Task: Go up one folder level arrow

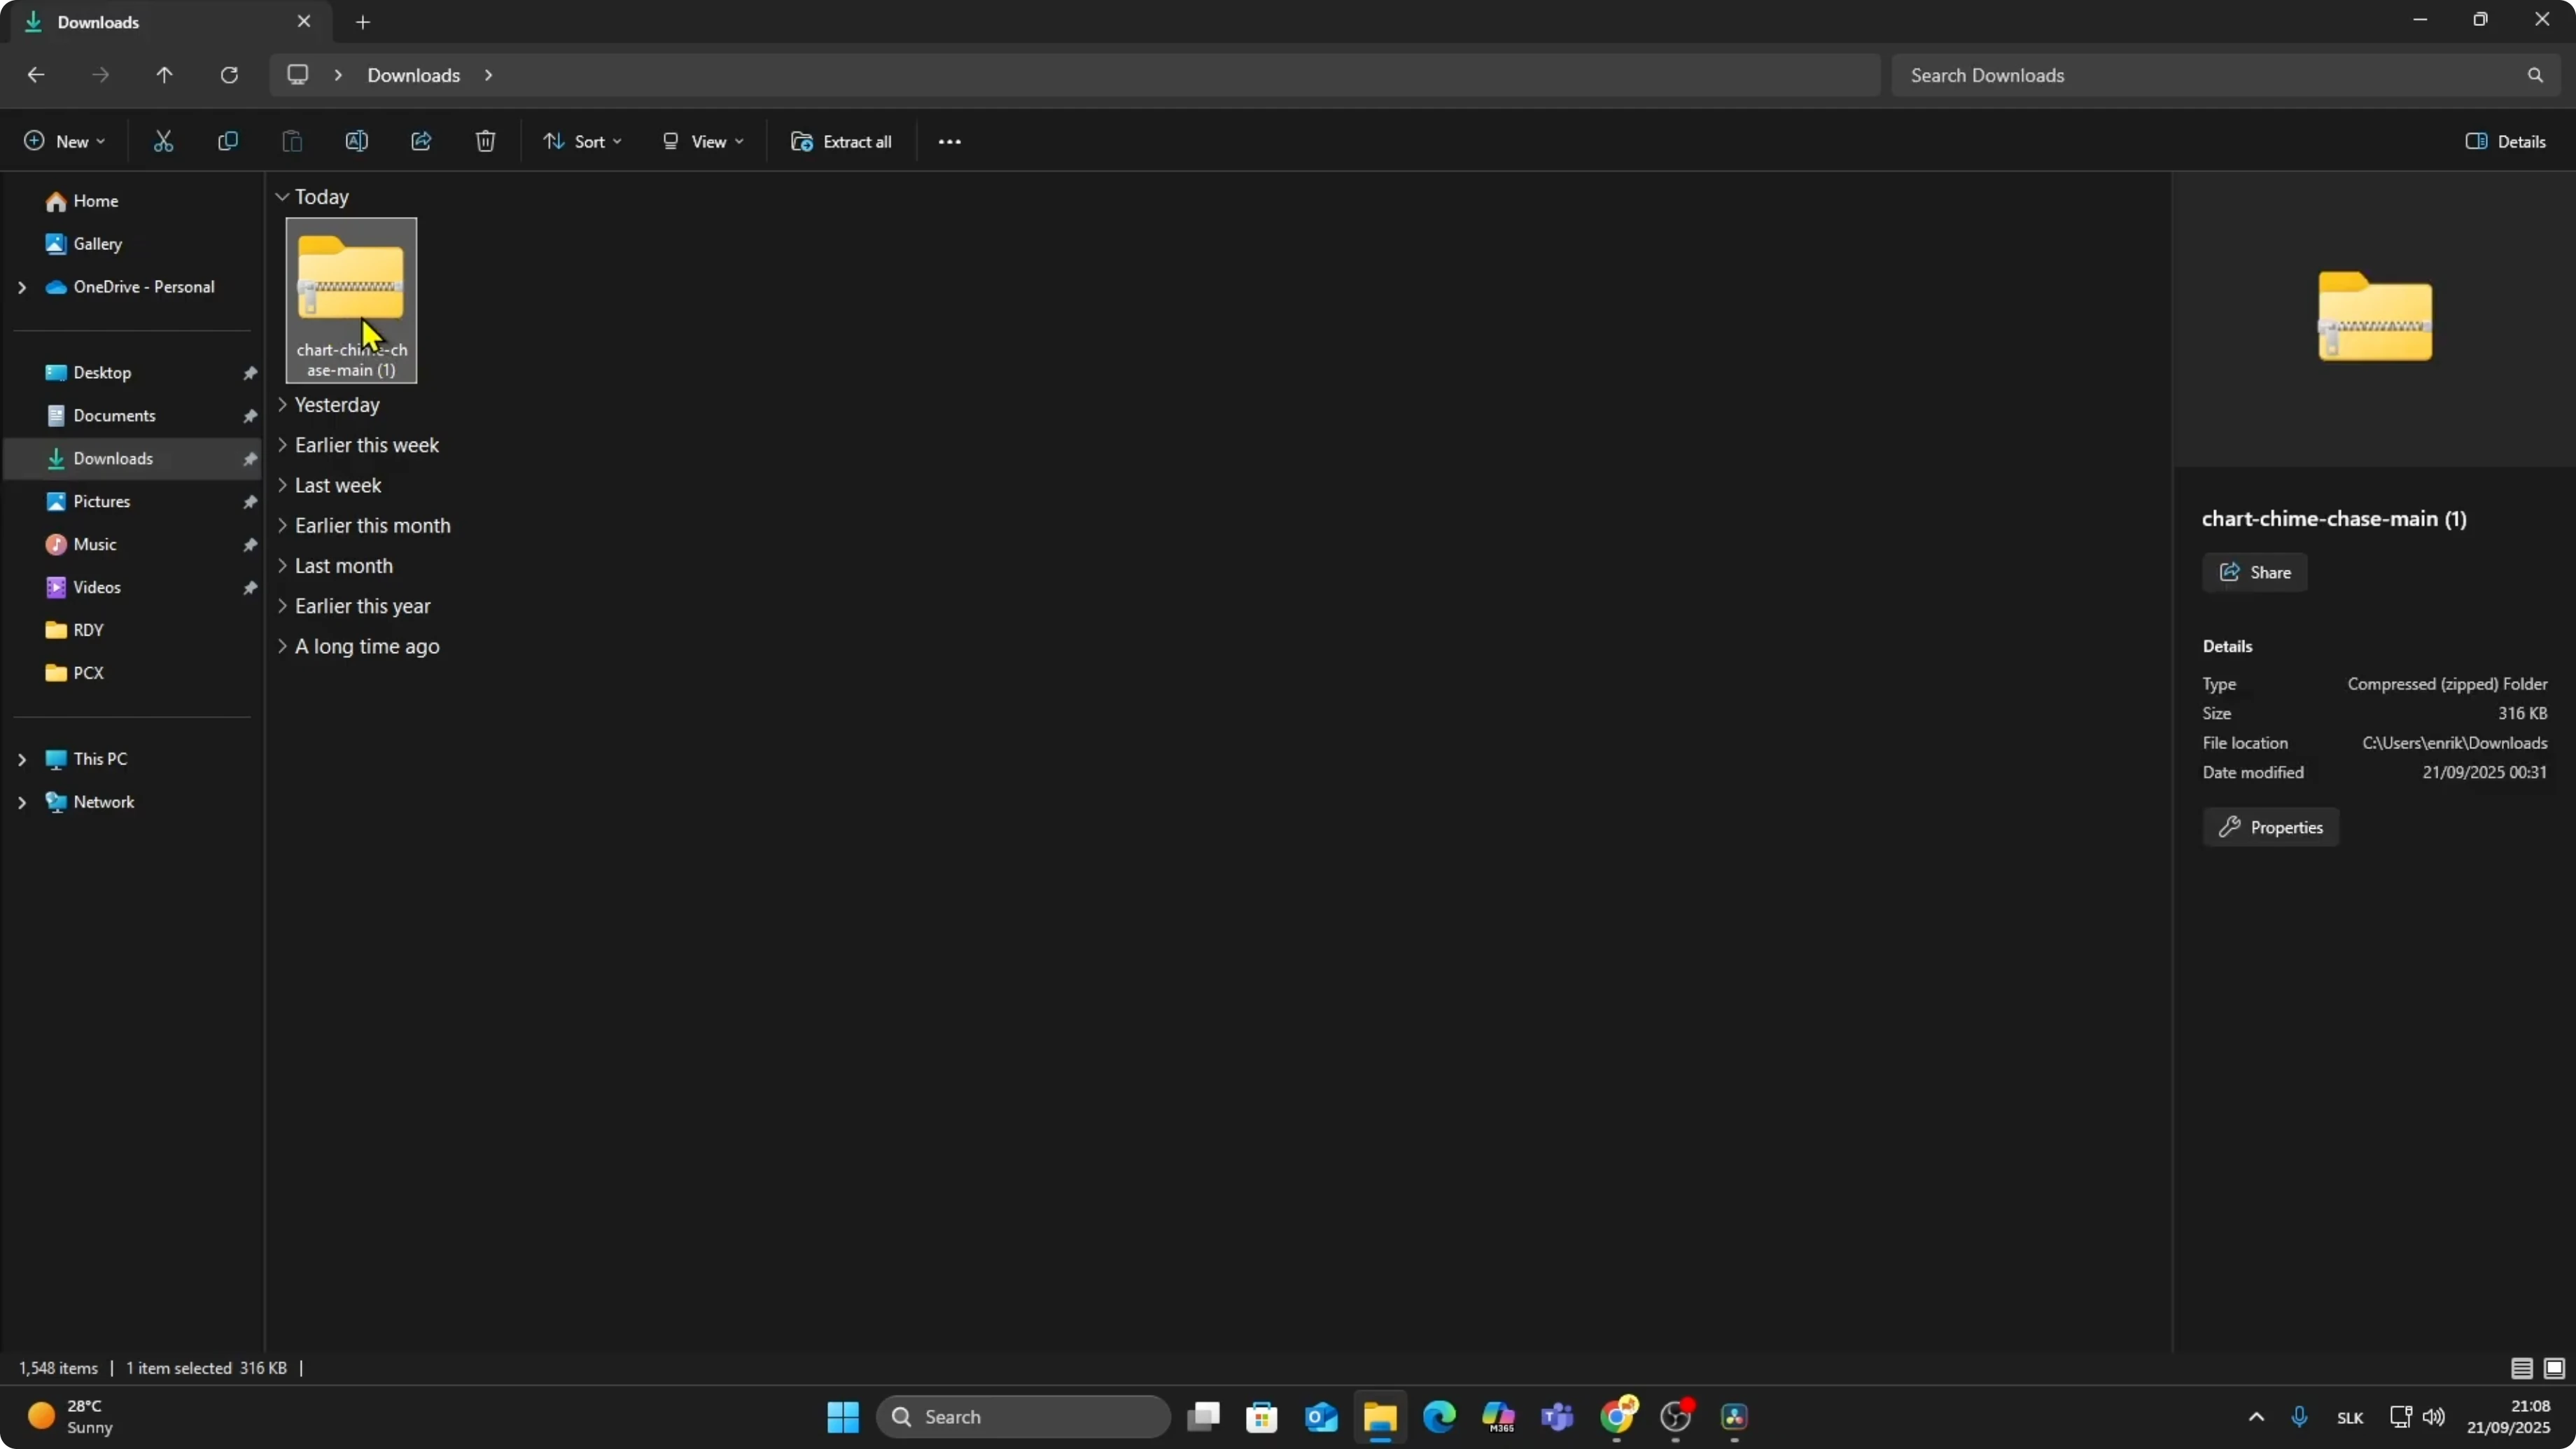Action: coord(165,75)
